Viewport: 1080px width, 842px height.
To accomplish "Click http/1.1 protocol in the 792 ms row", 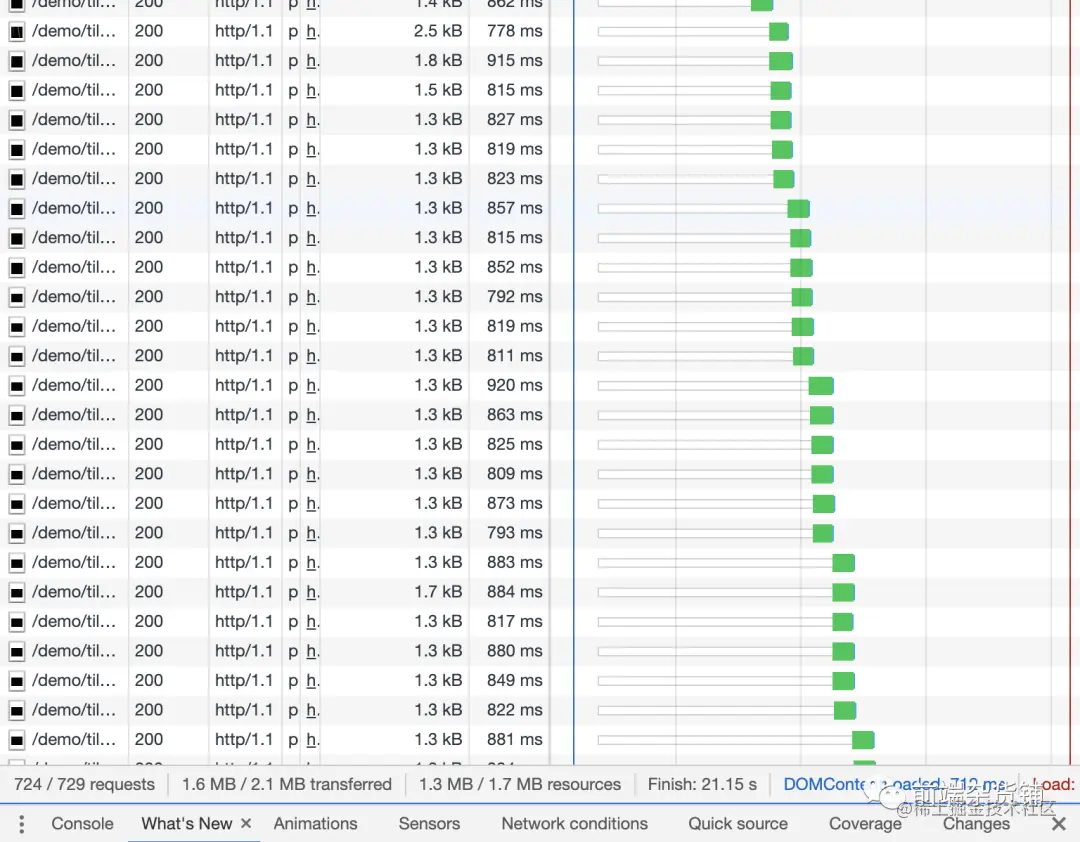I will (244, 297).
